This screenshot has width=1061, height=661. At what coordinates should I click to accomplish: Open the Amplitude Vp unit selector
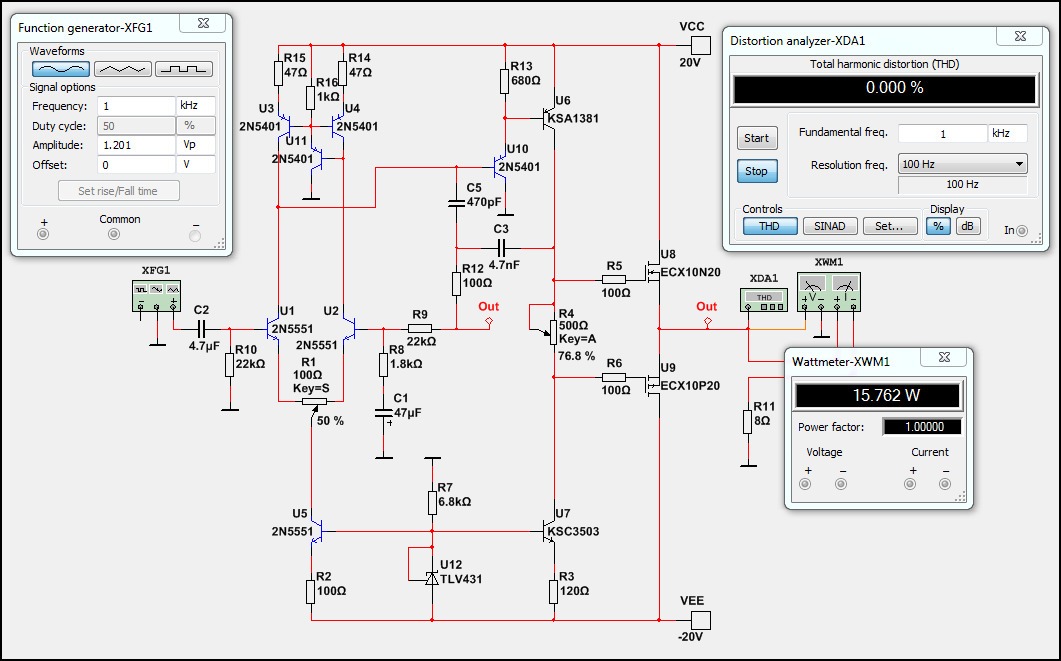[x=196, y=145]
